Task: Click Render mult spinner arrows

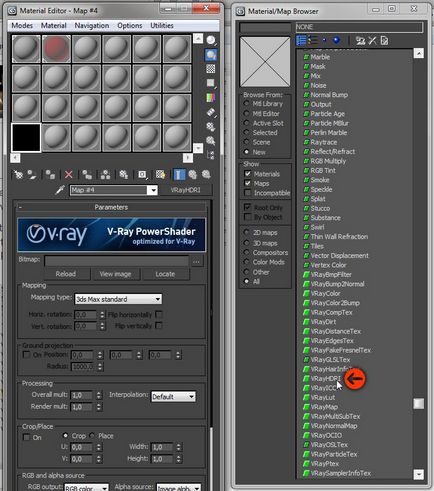Action: pyautogui.click(x=99, y=407)
